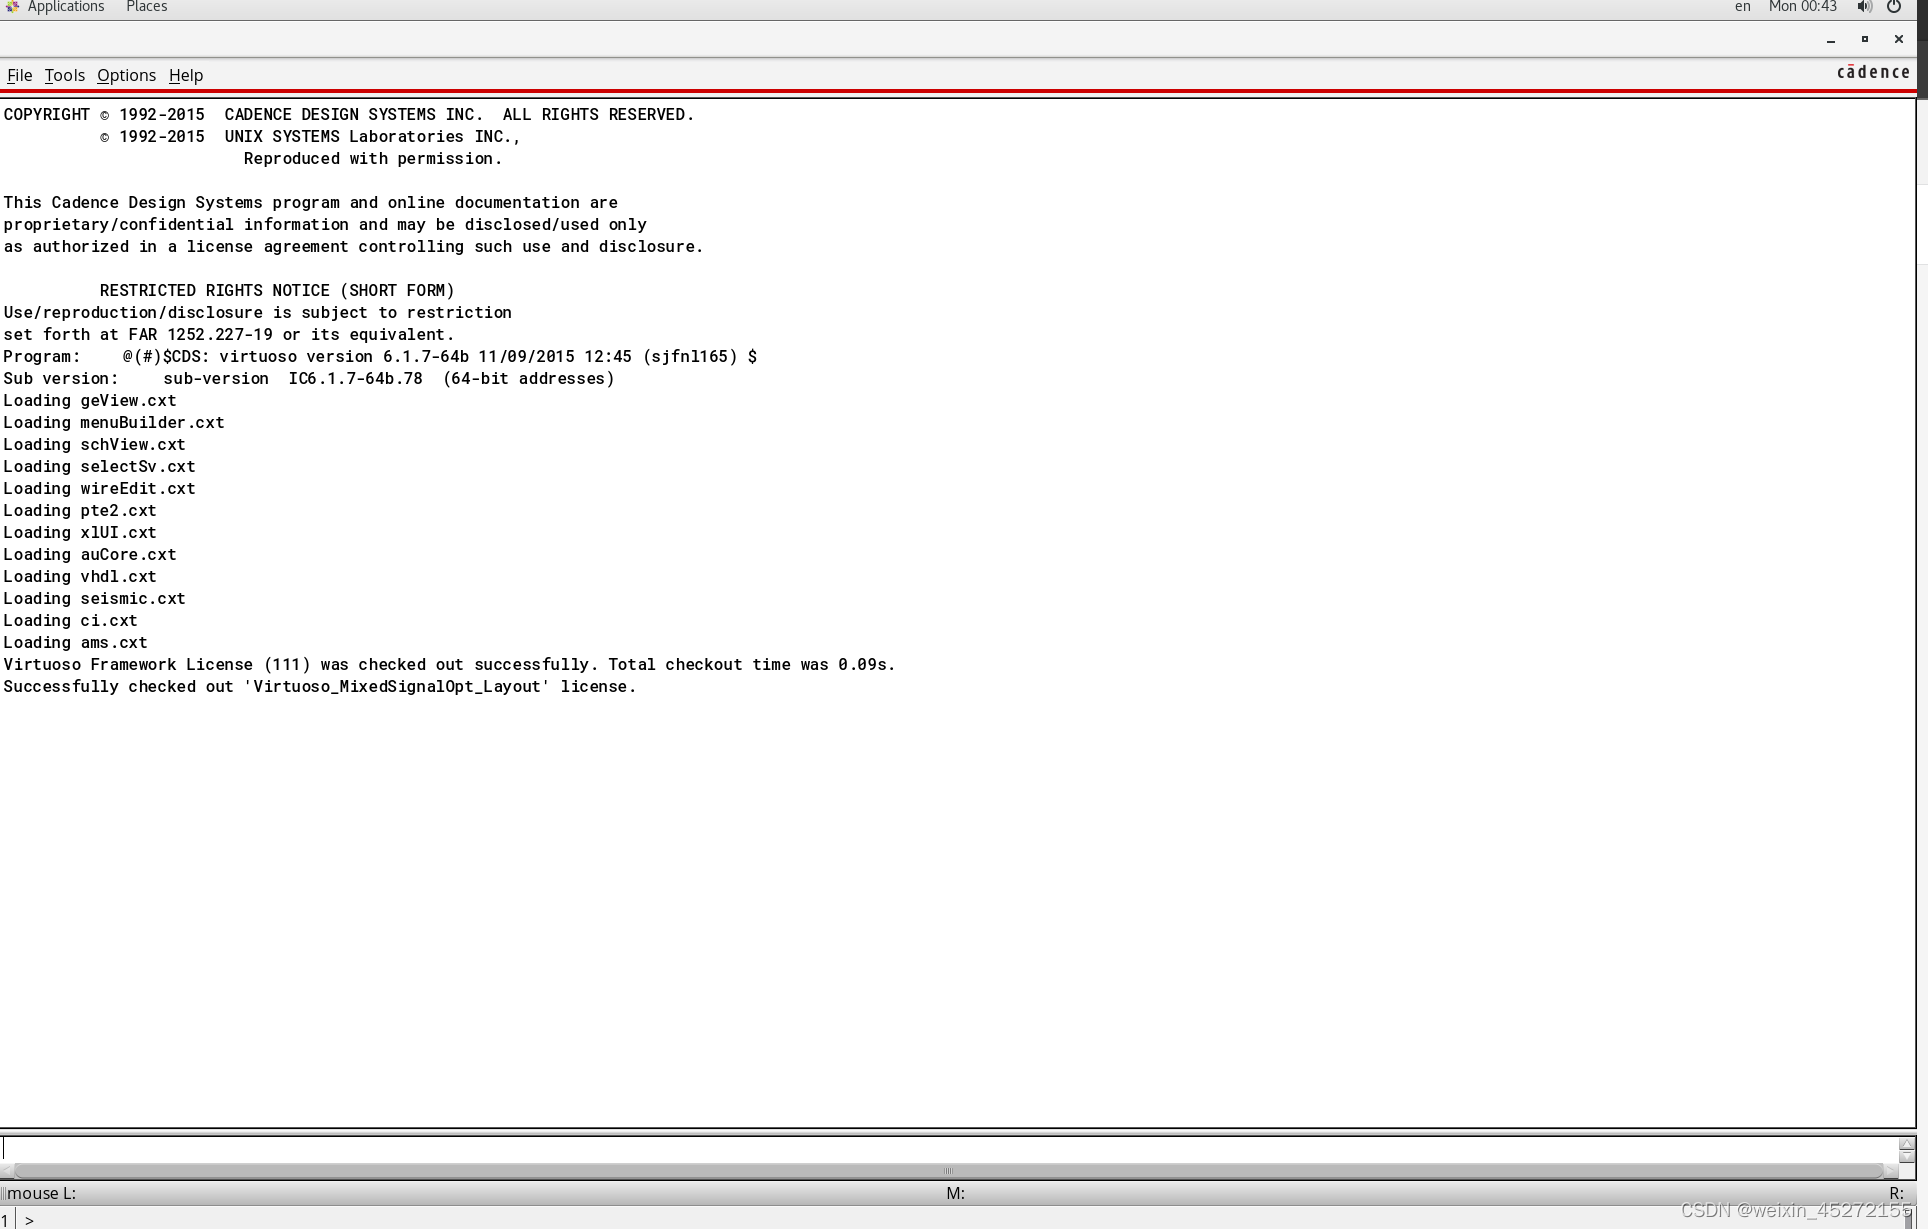Click the 'en' language indicator
Screen dimensions: 1928x1229
(1742, 7)
